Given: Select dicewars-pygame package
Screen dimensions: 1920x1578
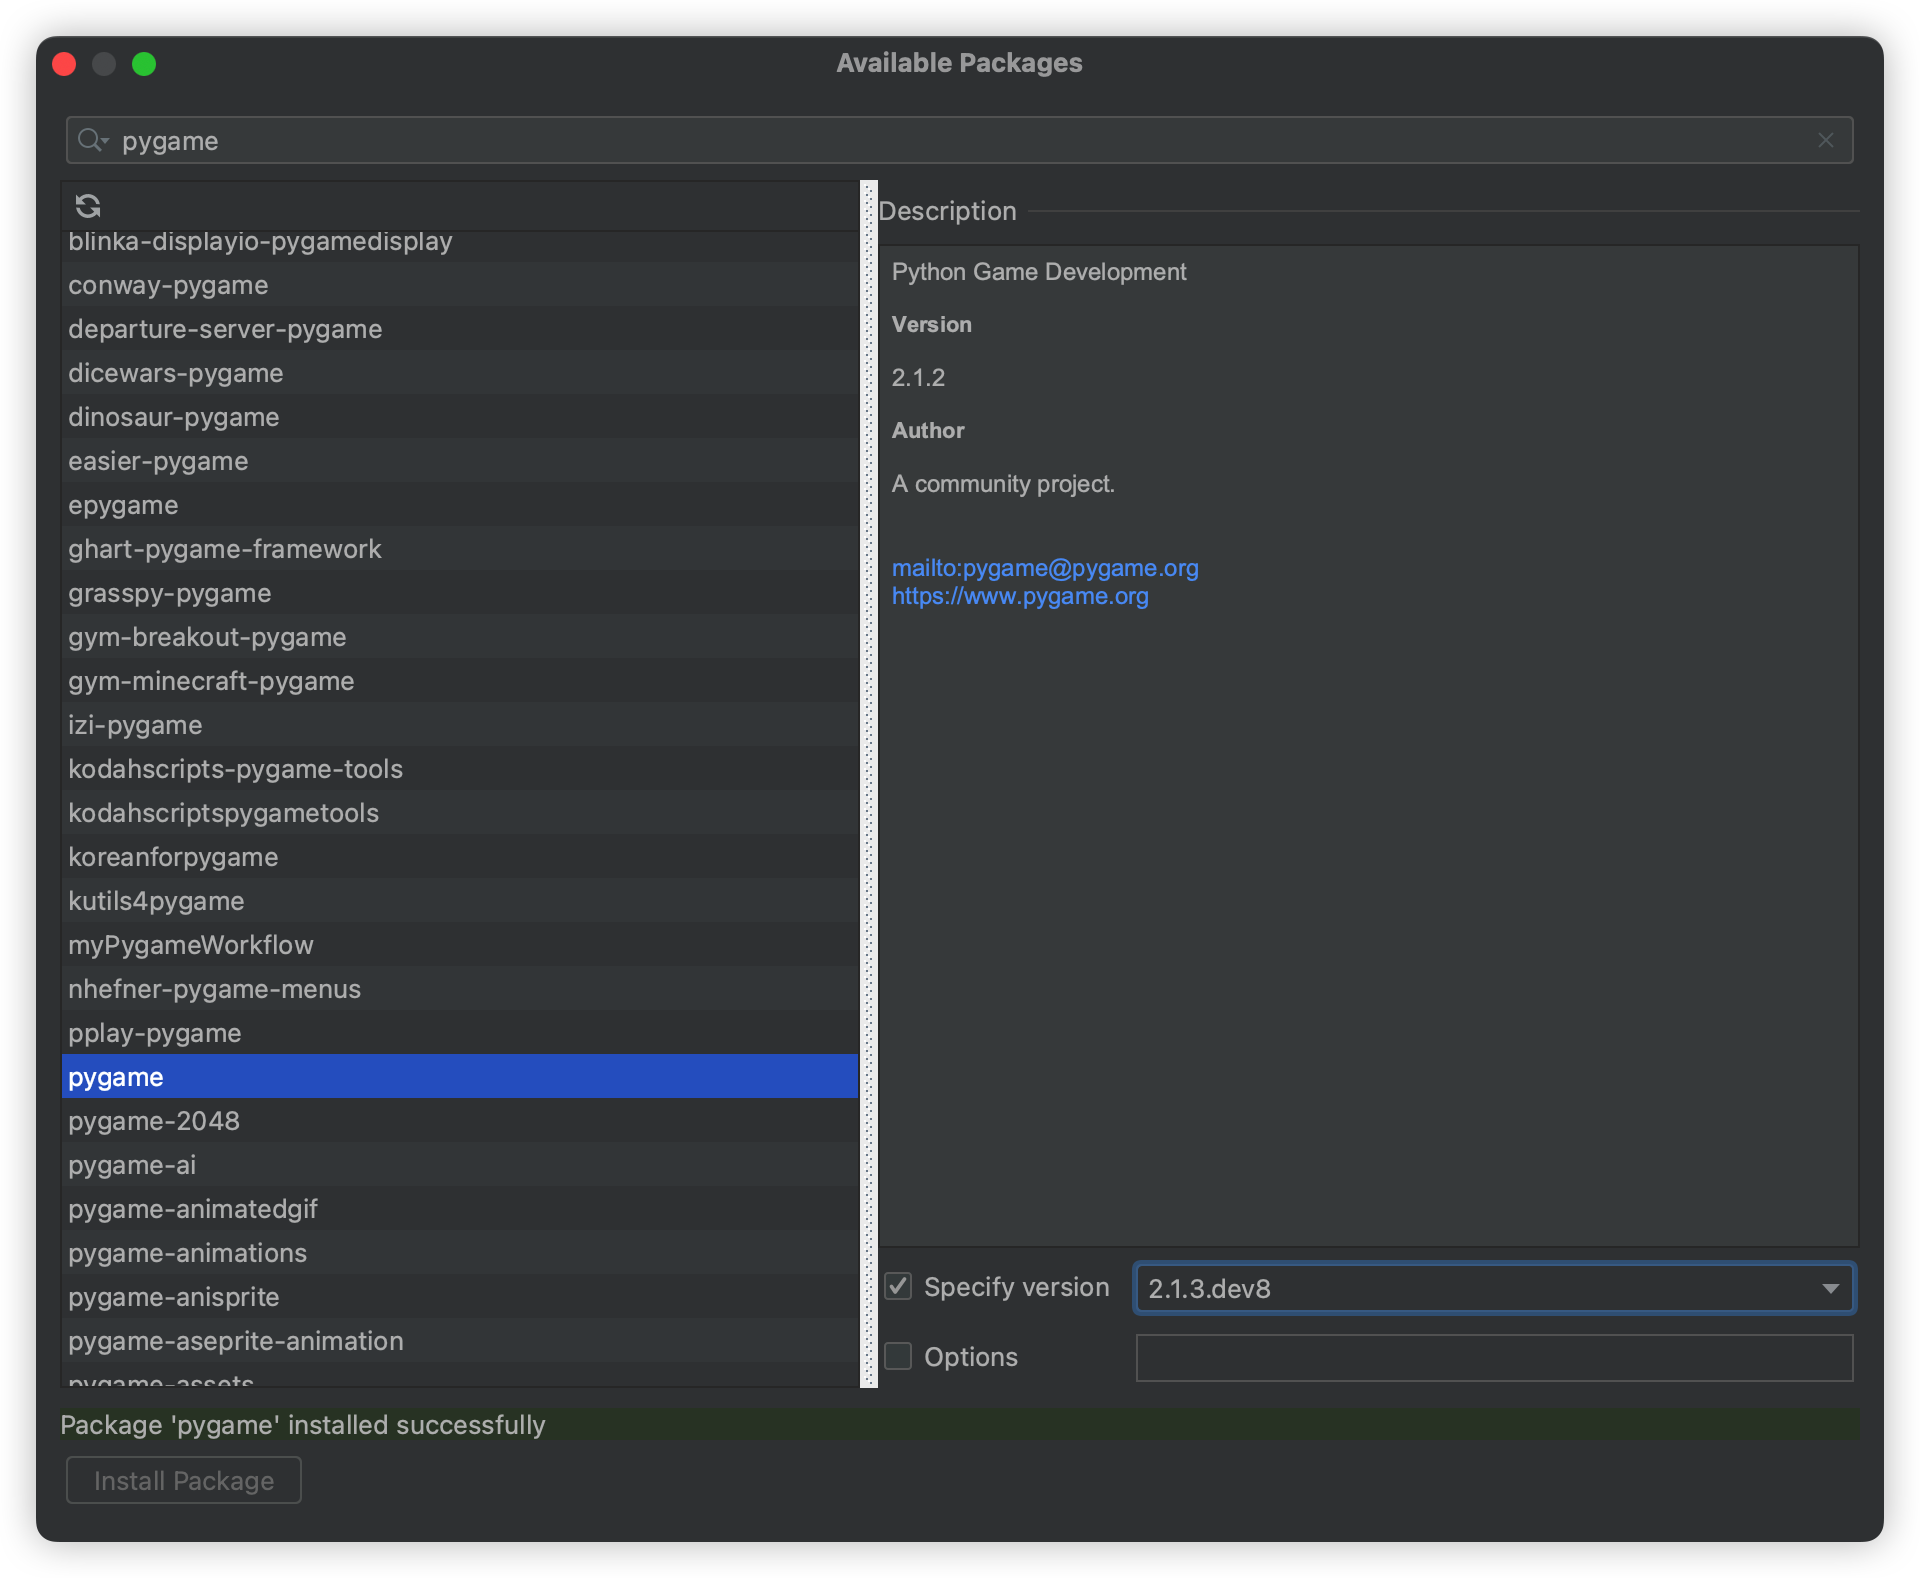Looking at the screenshot, I should tap(460, 373).
